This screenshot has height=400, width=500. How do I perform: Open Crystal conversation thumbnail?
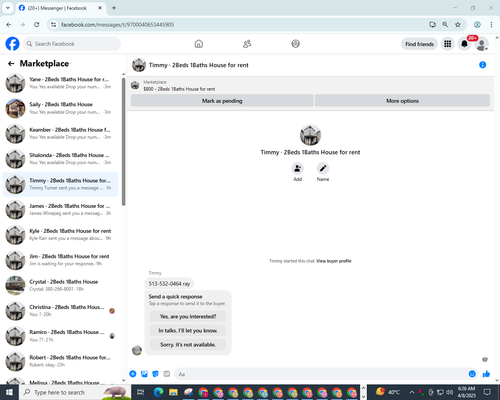click(x=15, y=285)
